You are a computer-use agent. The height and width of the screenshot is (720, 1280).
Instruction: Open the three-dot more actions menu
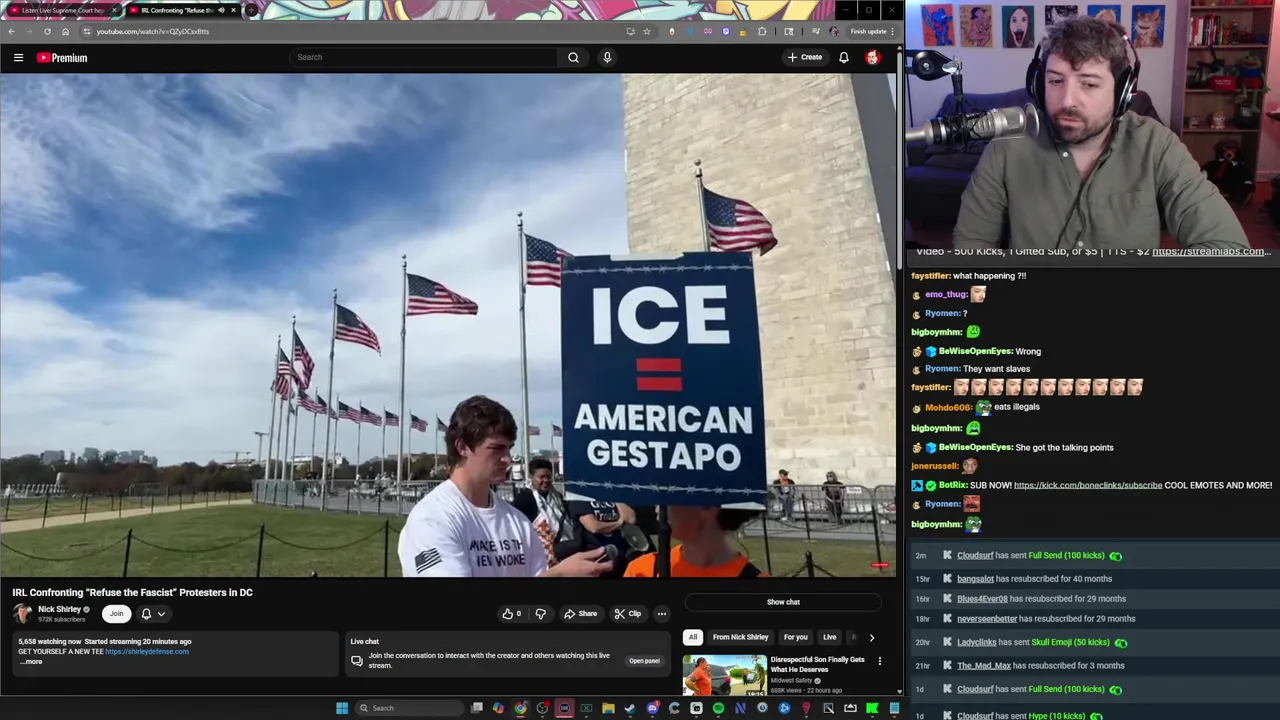coord(661,614)
